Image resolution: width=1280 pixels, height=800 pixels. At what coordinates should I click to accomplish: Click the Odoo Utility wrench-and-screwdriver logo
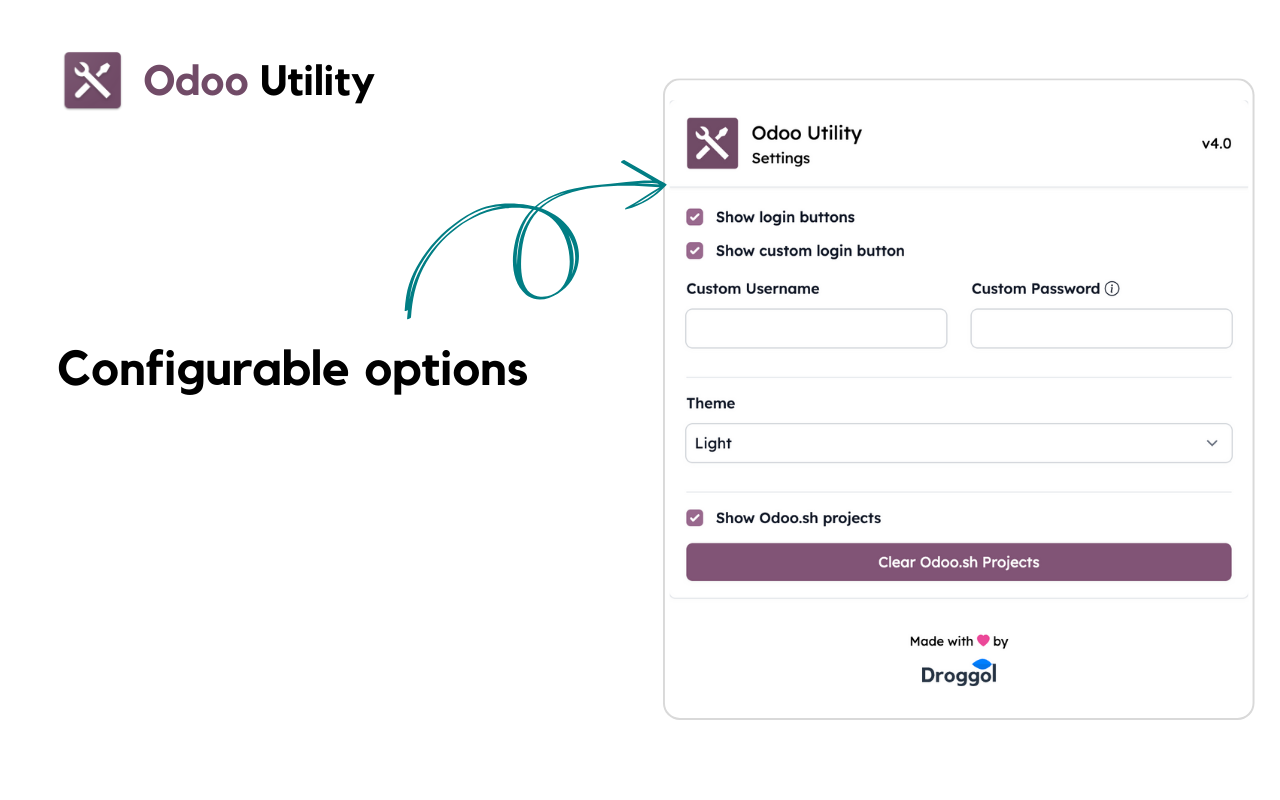click(x=92, y=80)
